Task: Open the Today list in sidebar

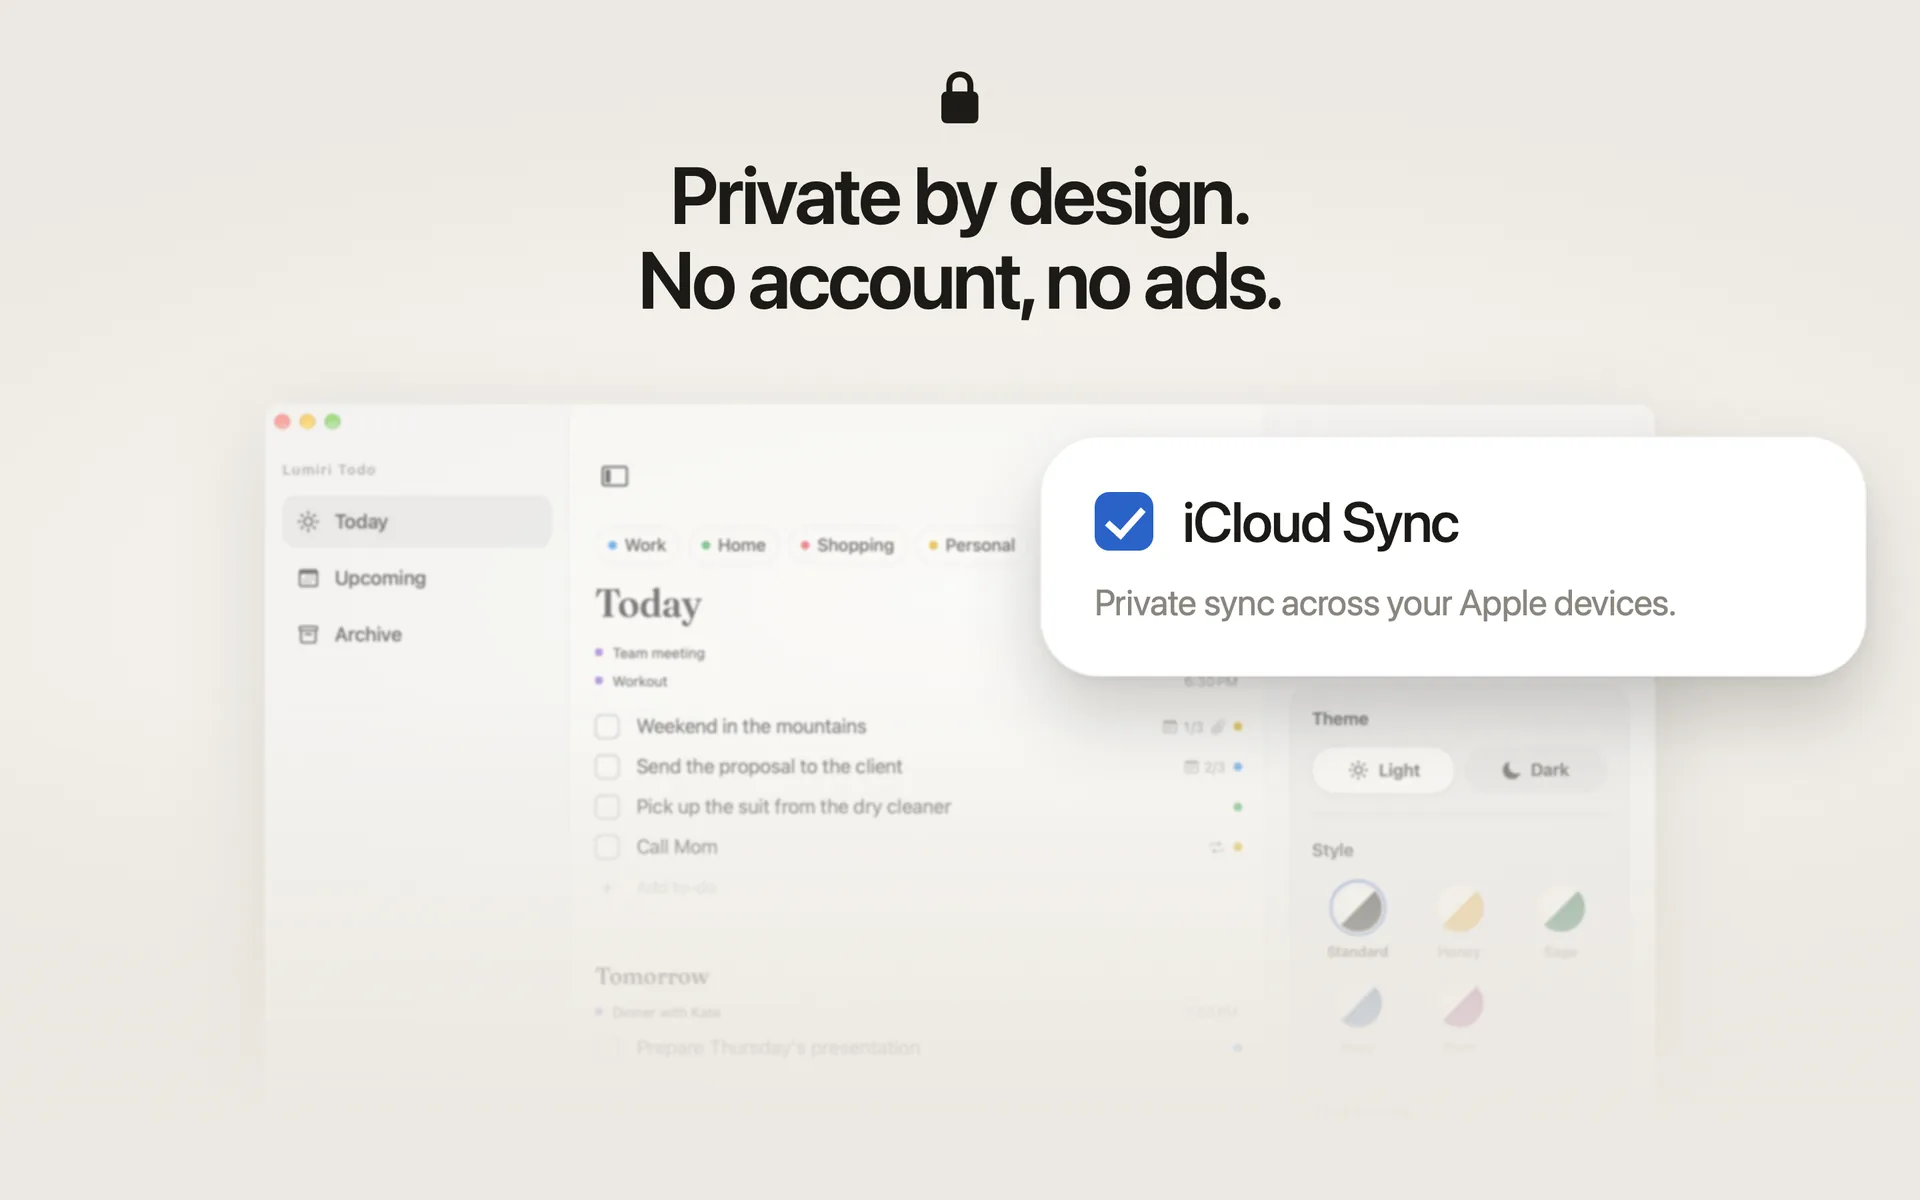Action: tap(416, 521)
